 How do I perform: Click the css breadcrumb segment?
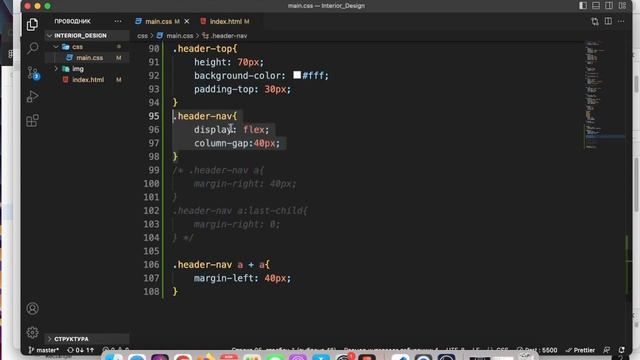pos(142,36)
